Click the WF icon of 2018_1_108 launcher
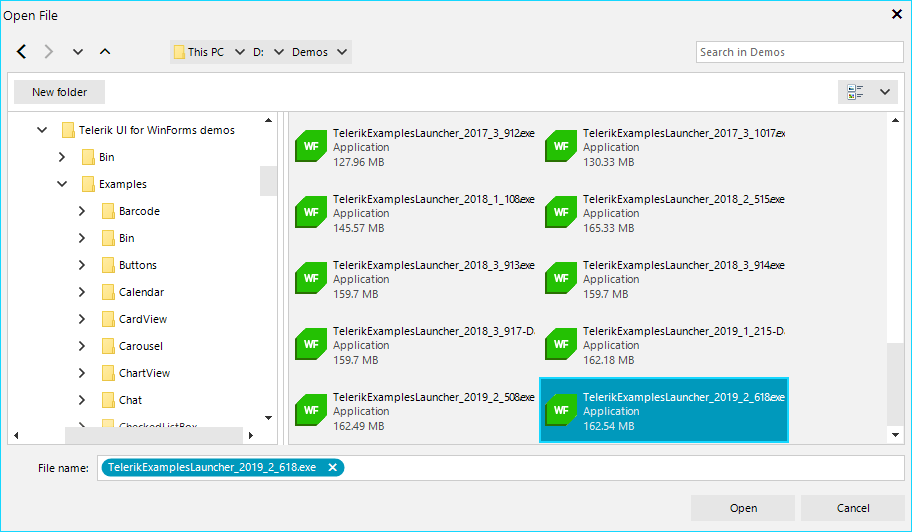 (x=311, y=212)
